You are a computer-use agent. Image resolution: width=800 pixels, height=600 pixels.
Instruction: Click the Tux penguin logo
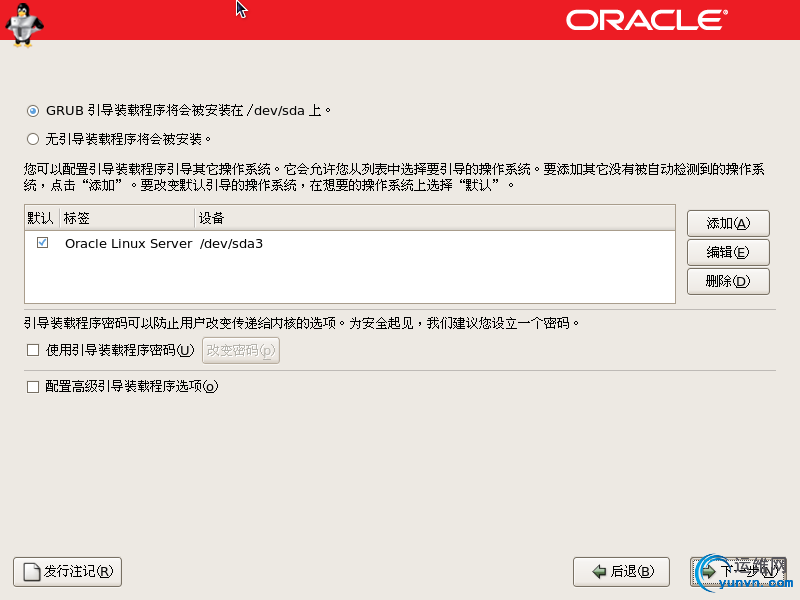[22, 25]
